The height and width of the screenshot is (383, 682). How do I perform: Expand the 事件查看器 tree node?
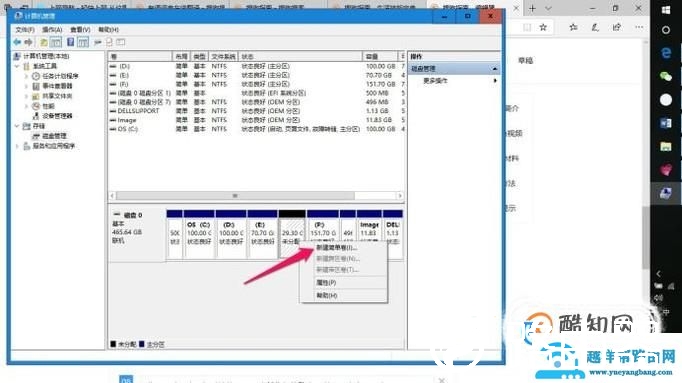pyautogui.click(x=26, y=86)
